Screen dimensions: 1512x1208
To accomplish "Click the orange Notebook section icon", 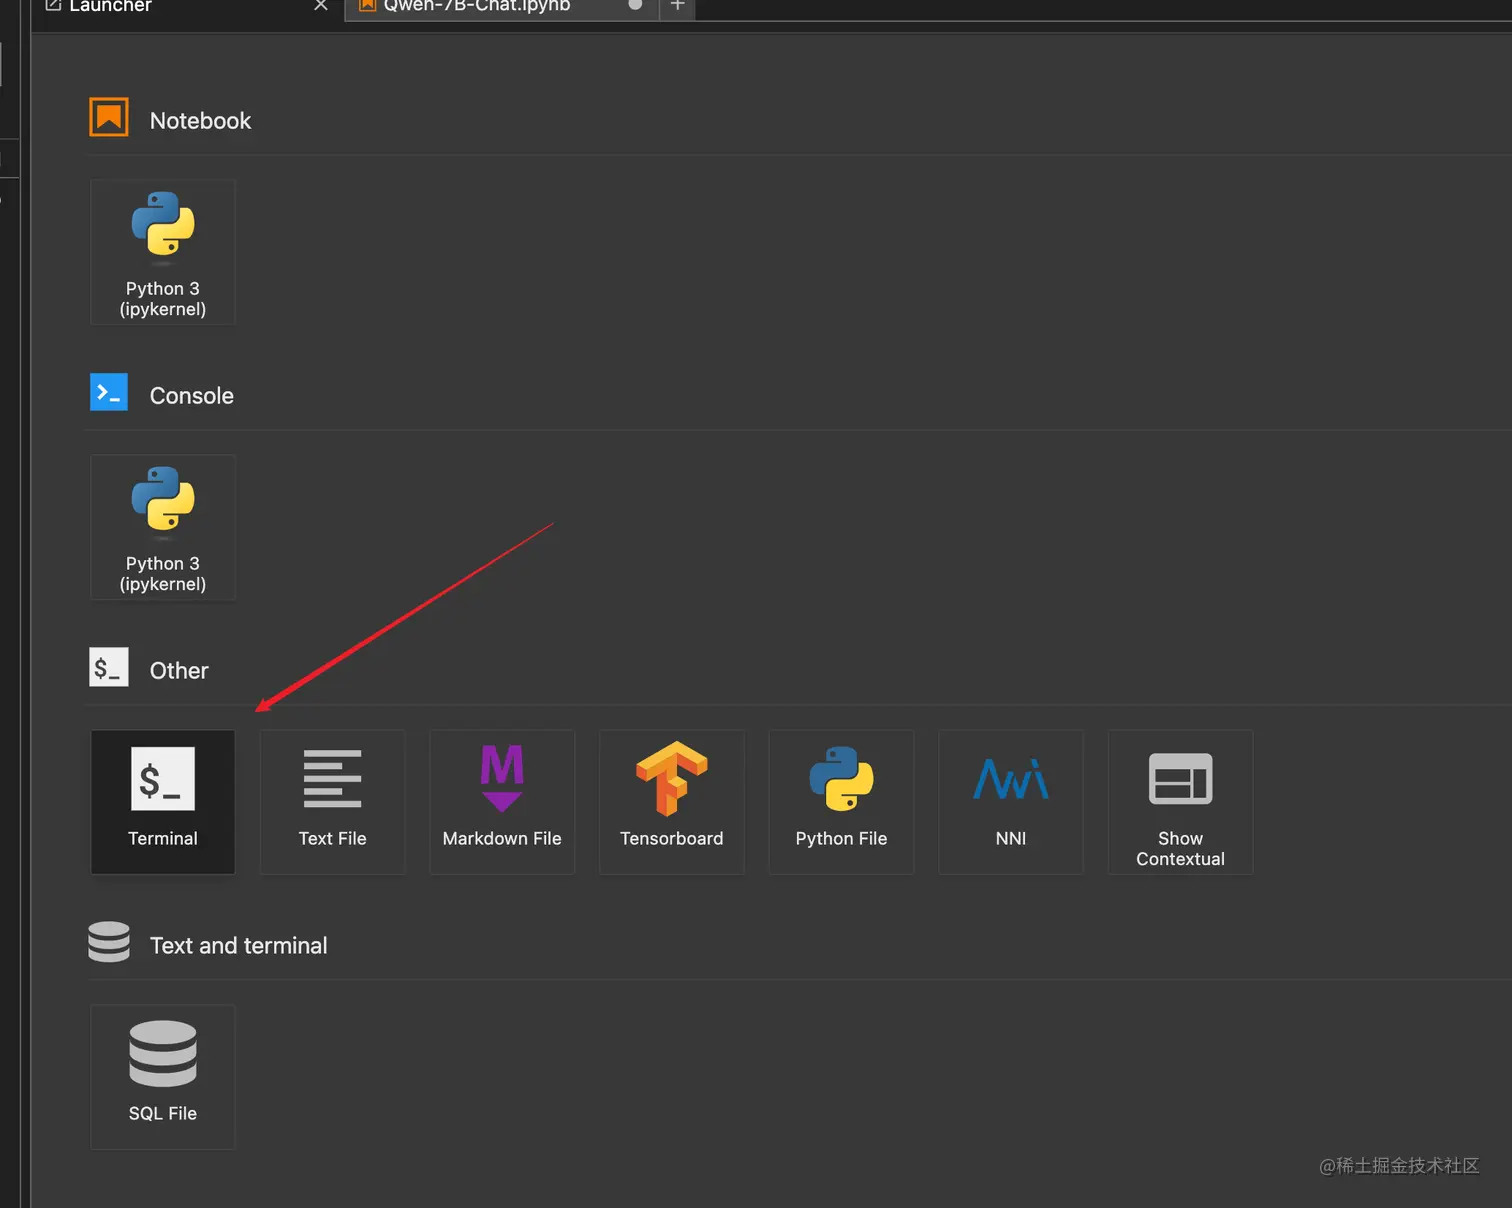I will click(109, 117).
